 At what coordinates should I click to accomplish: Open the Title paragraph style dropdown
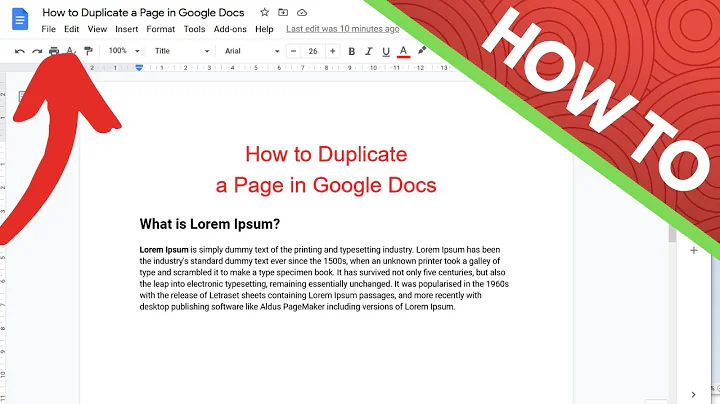pyautogui.click(x=182, y=51)
